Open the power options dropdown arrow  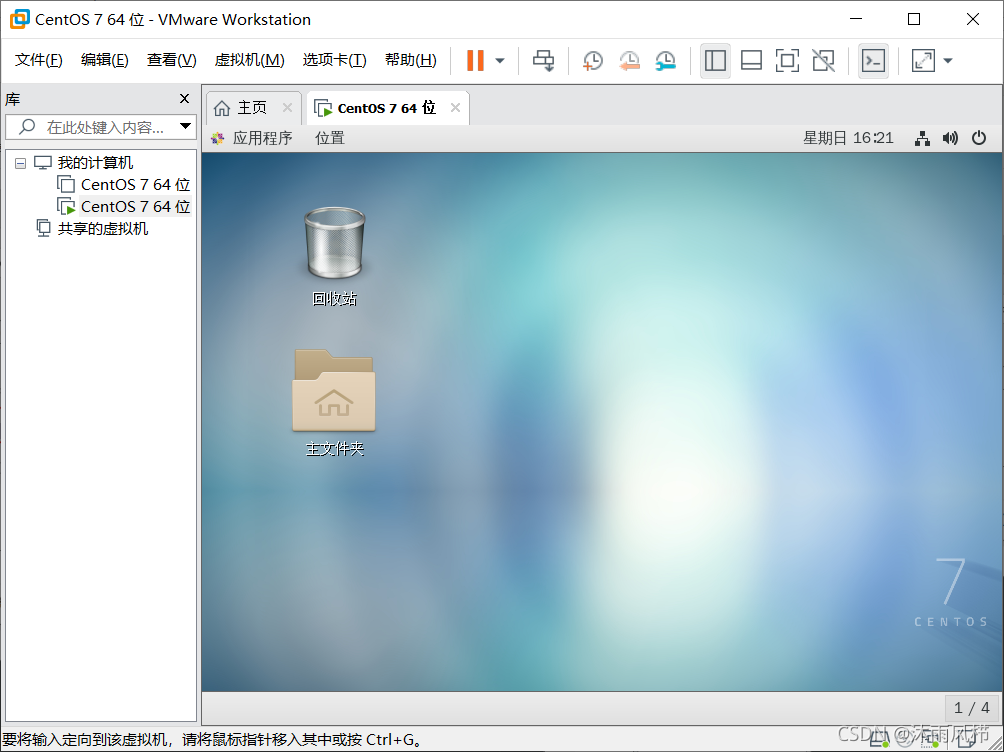tap(500, 61)
